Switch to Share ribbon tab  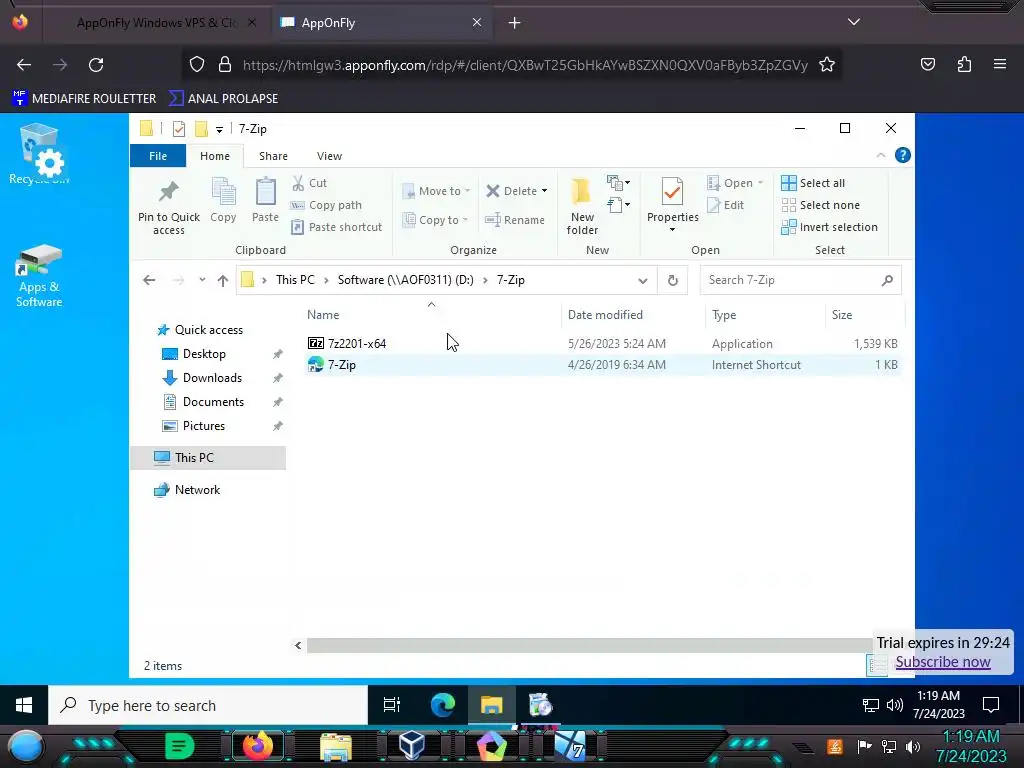[x=273, y=156]
